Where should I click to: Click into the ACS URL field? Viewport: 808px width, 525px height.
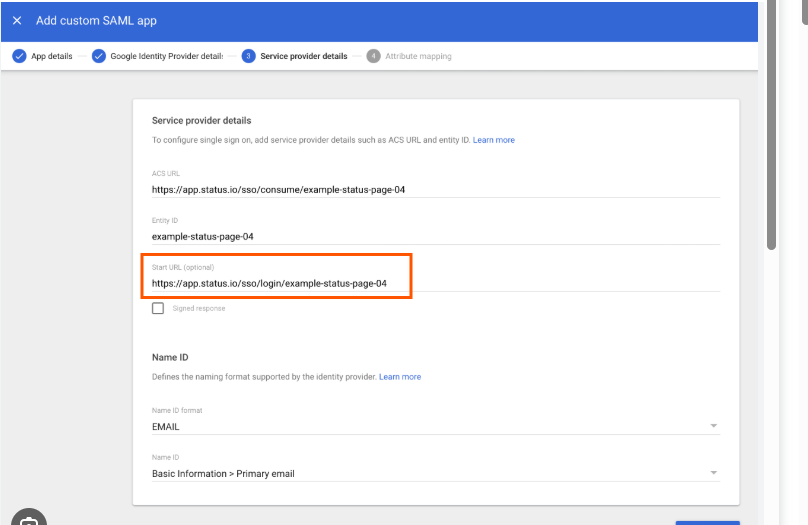435,189
